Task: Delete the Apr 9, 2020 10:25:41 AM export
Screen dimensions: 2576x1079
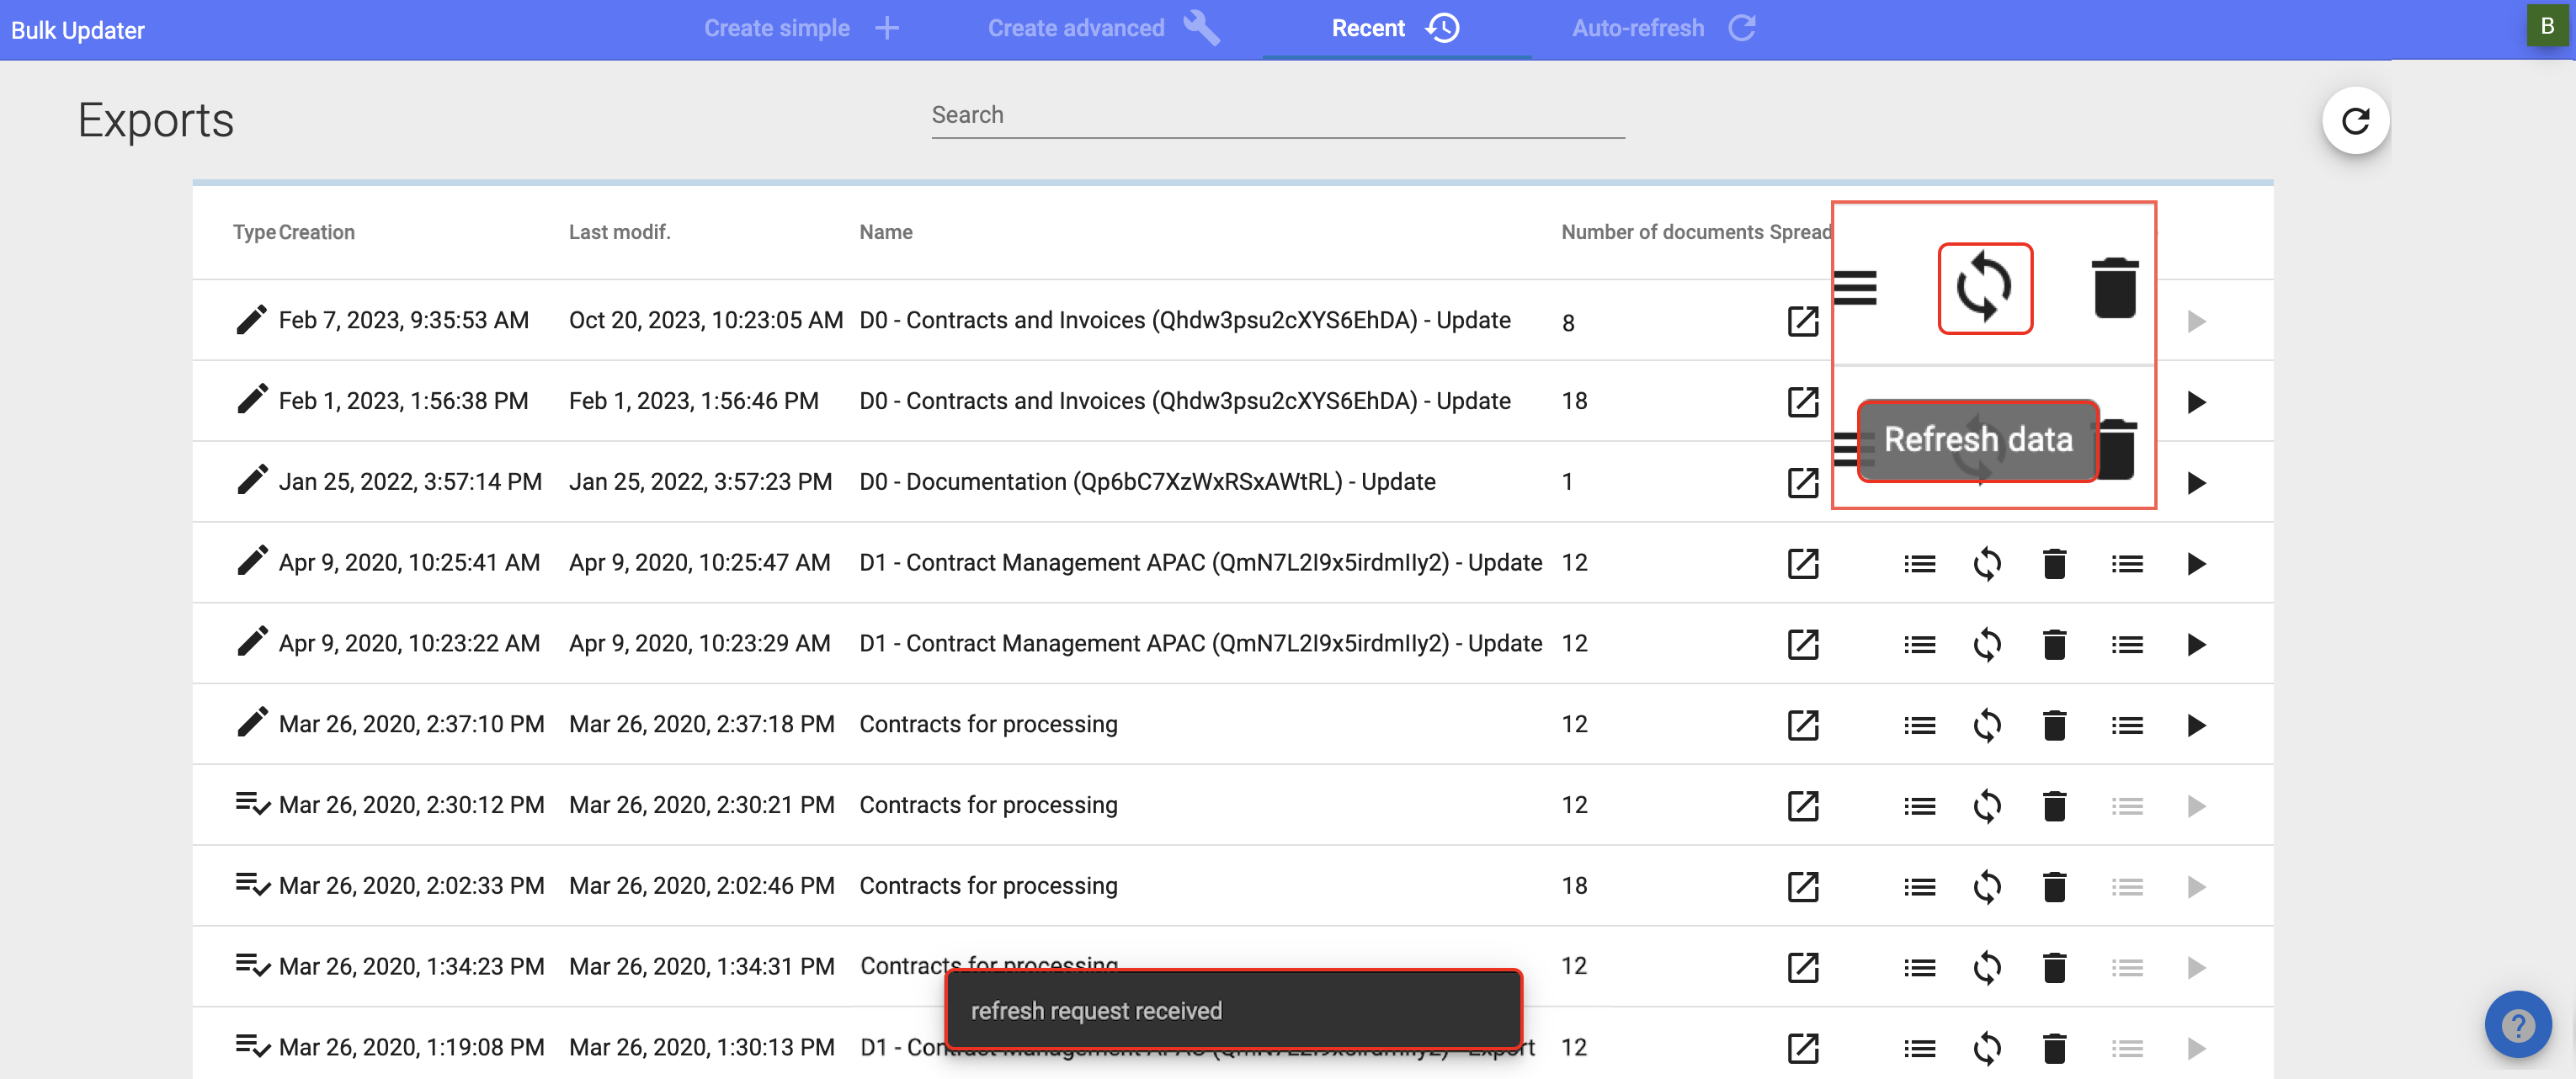Action: (x=2054, y=564)
